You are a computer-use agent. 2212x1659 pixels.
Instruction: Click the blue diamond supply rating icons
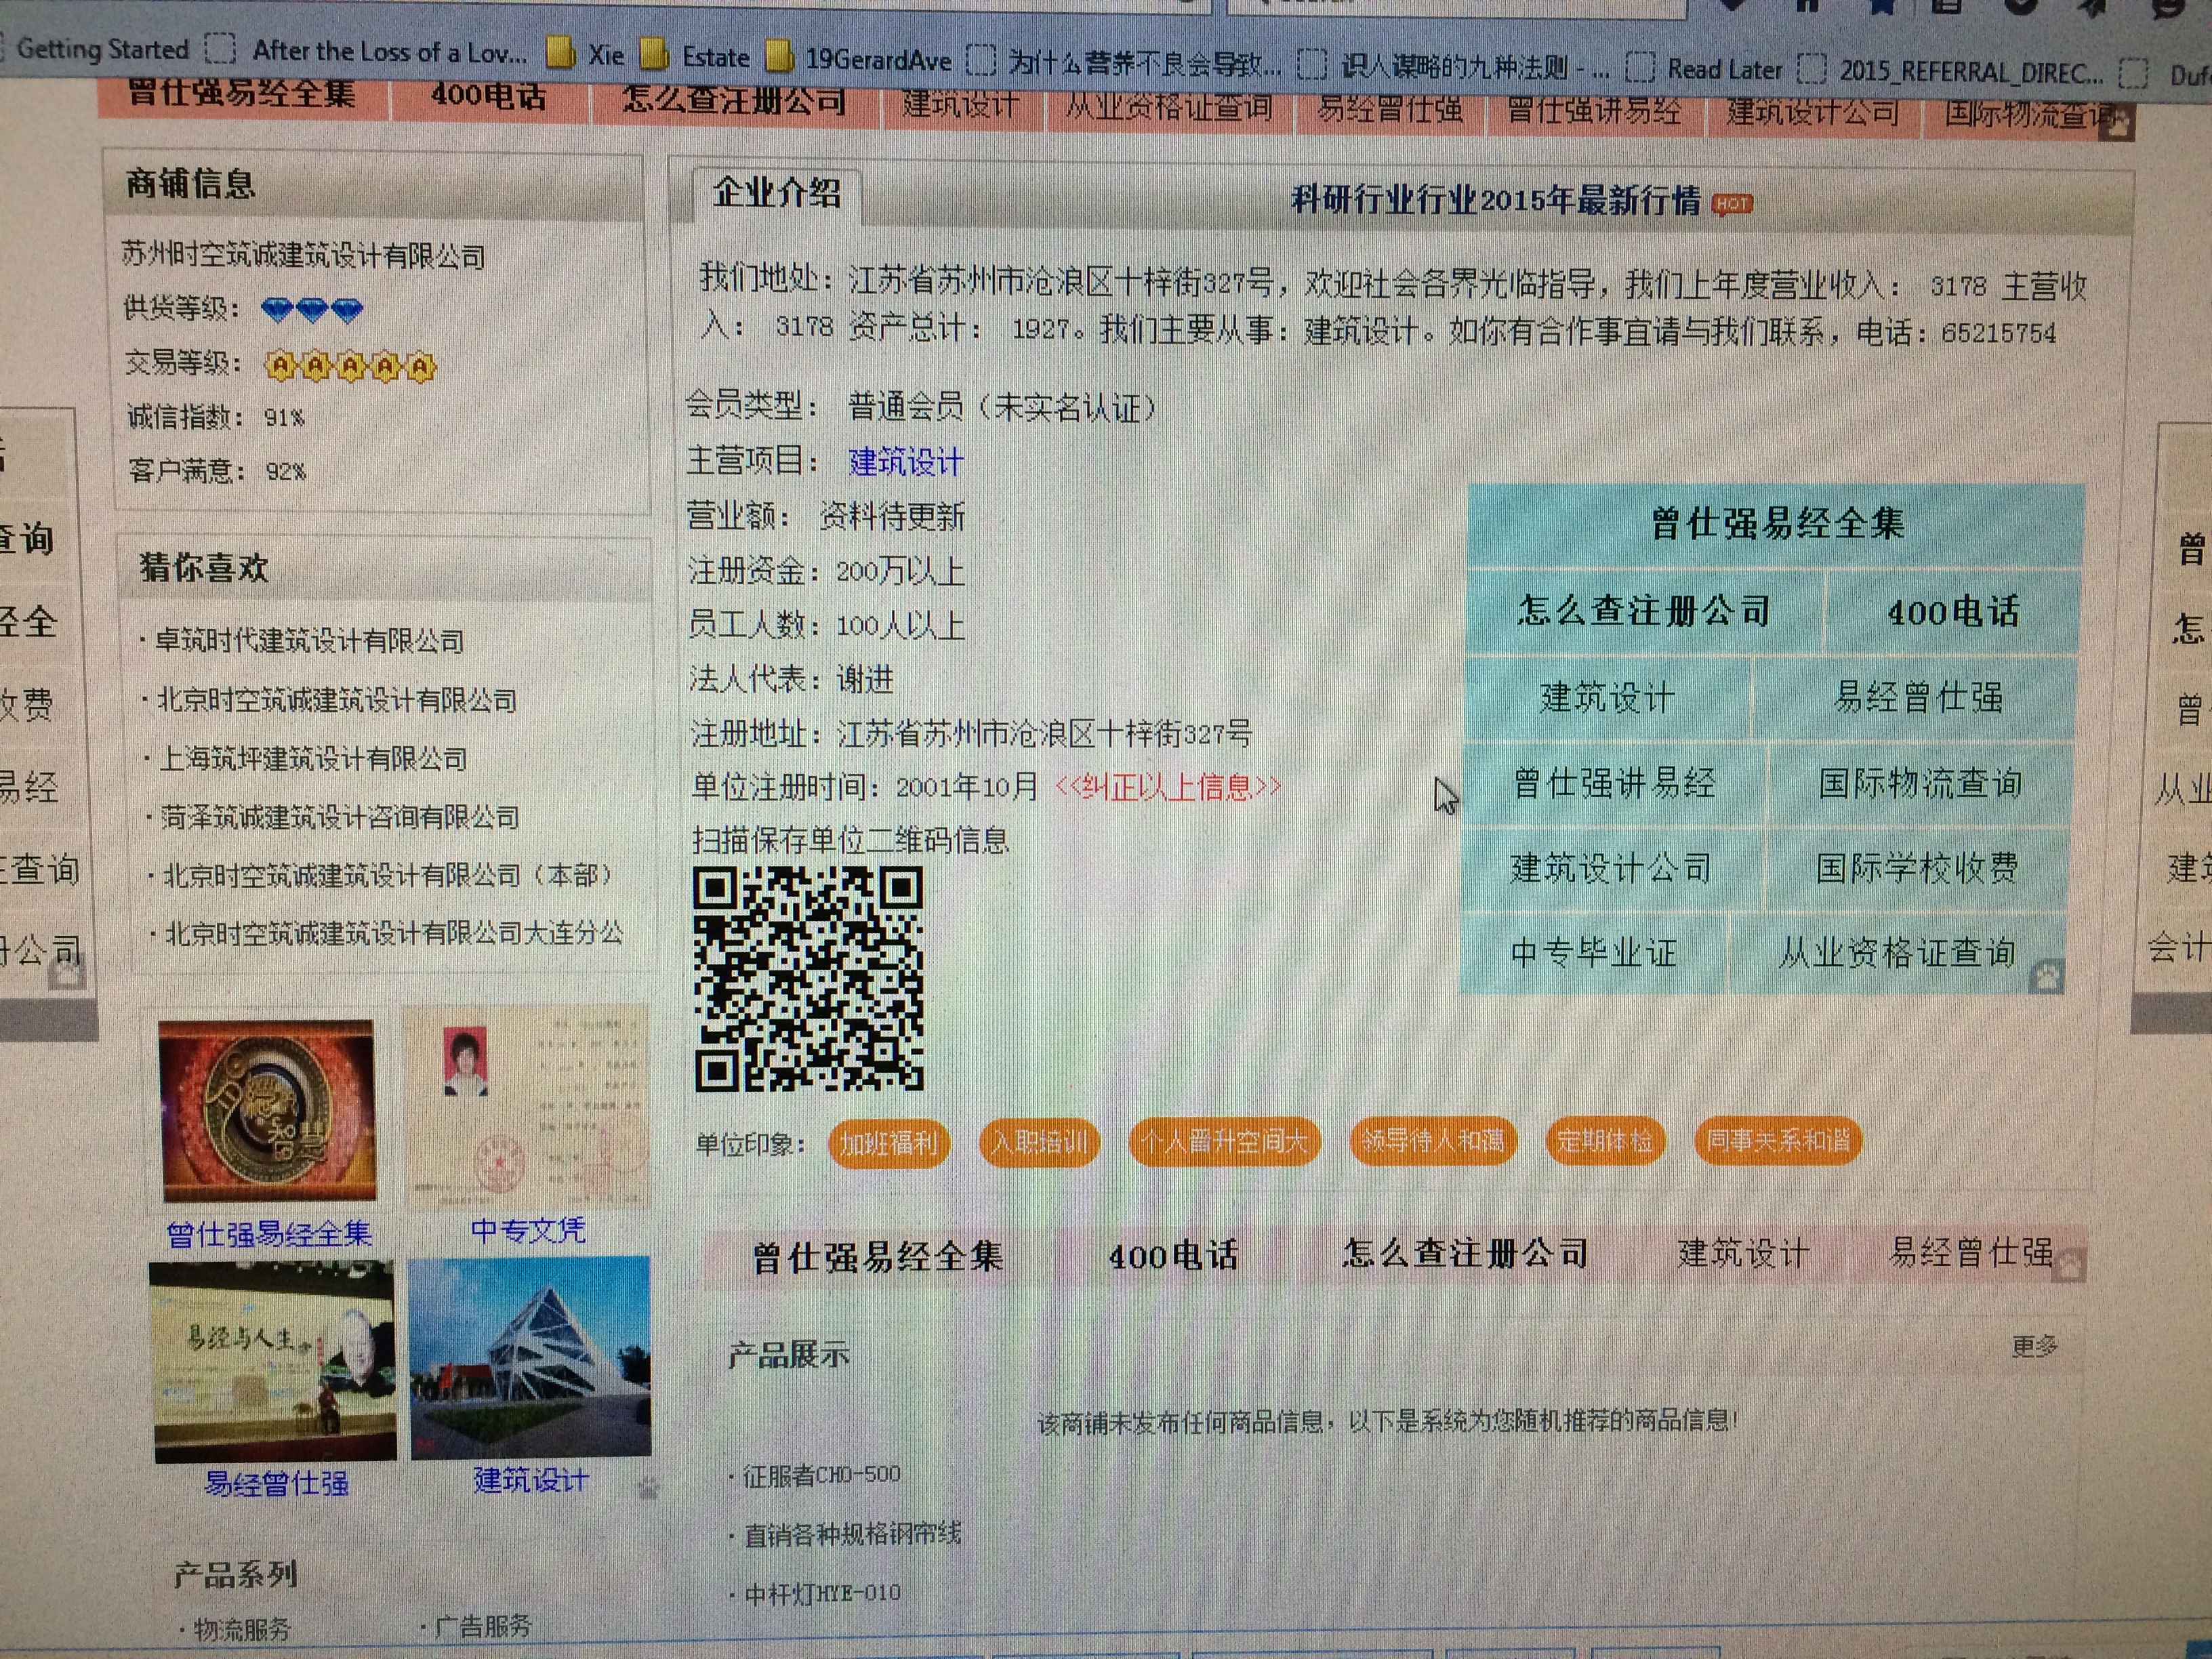[x=311, y=309]
